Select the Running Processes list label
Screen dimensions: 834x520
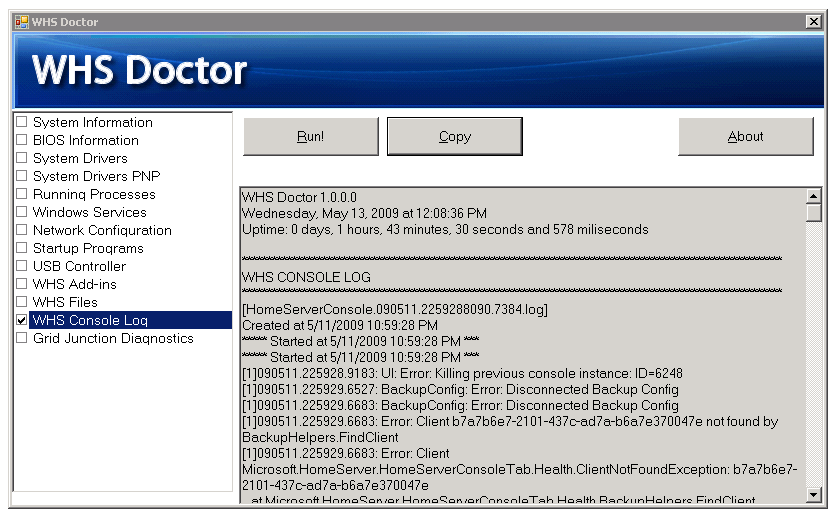click(x=94, y=194)
